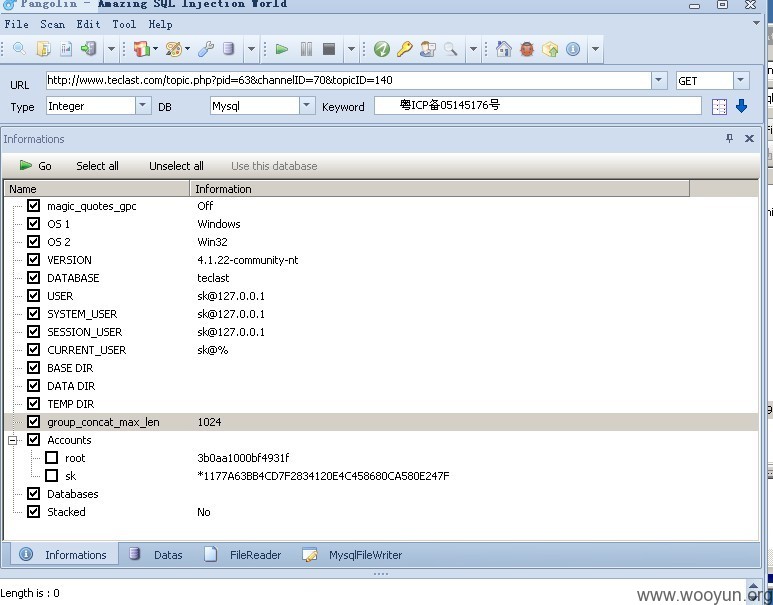
Task: Open the Edit menu
Action: tap(88, 24)
